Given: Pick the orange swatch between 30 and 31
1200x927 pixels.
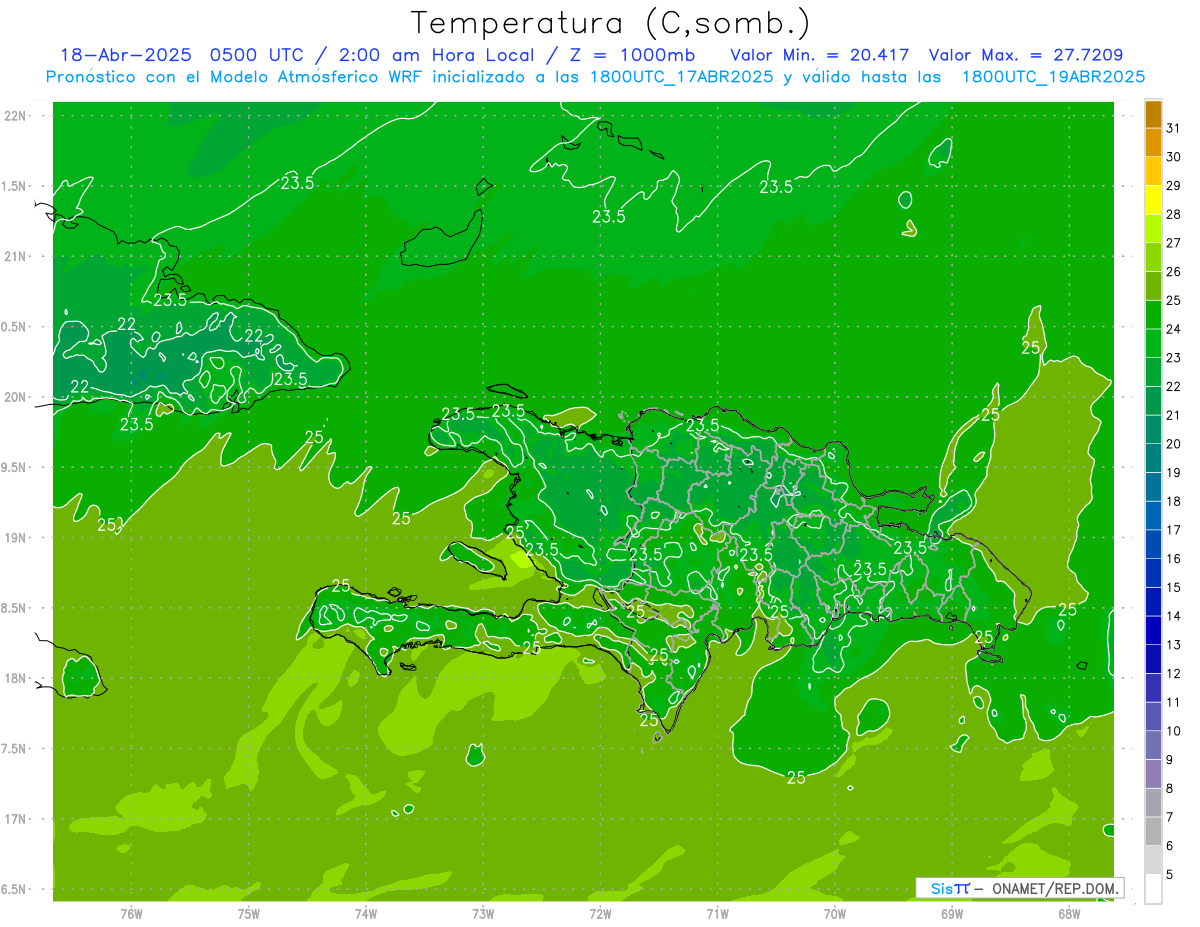Looking at the screenshot, I should (x=1153, y=142).
